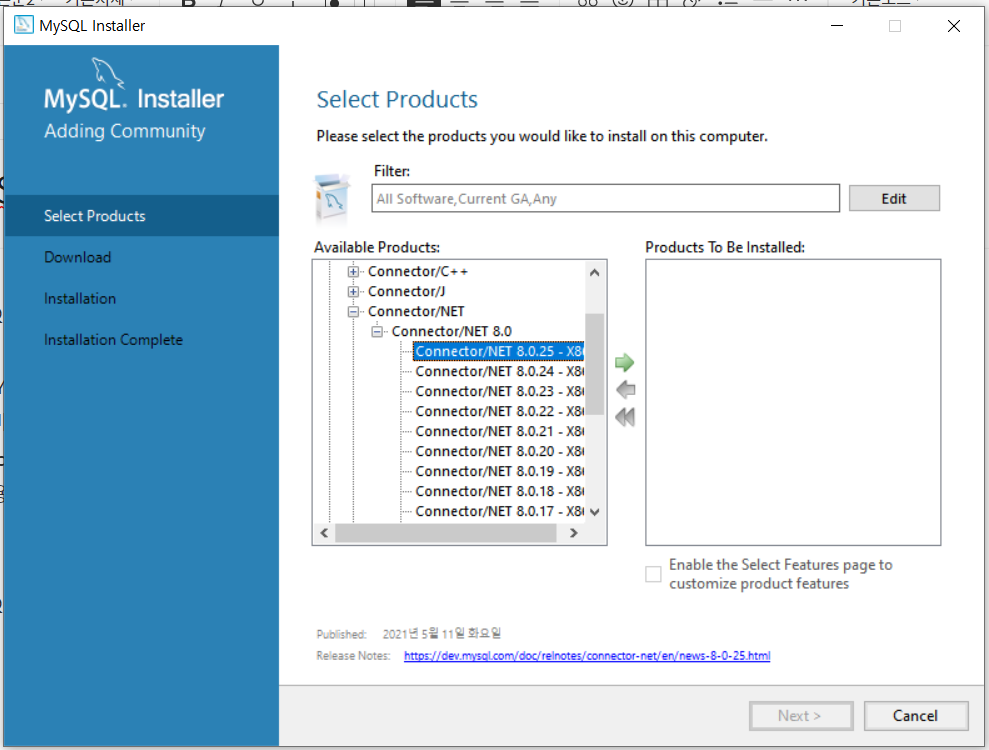Select Connector/NET 8.0.20 item
This screenshot has width=989, height=750.
tap(498, 452)
